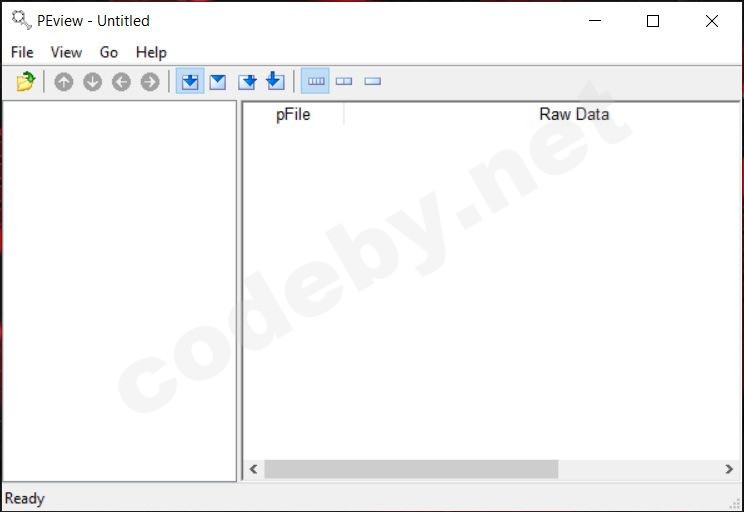Click the Open file folder icon

[26, 81]
